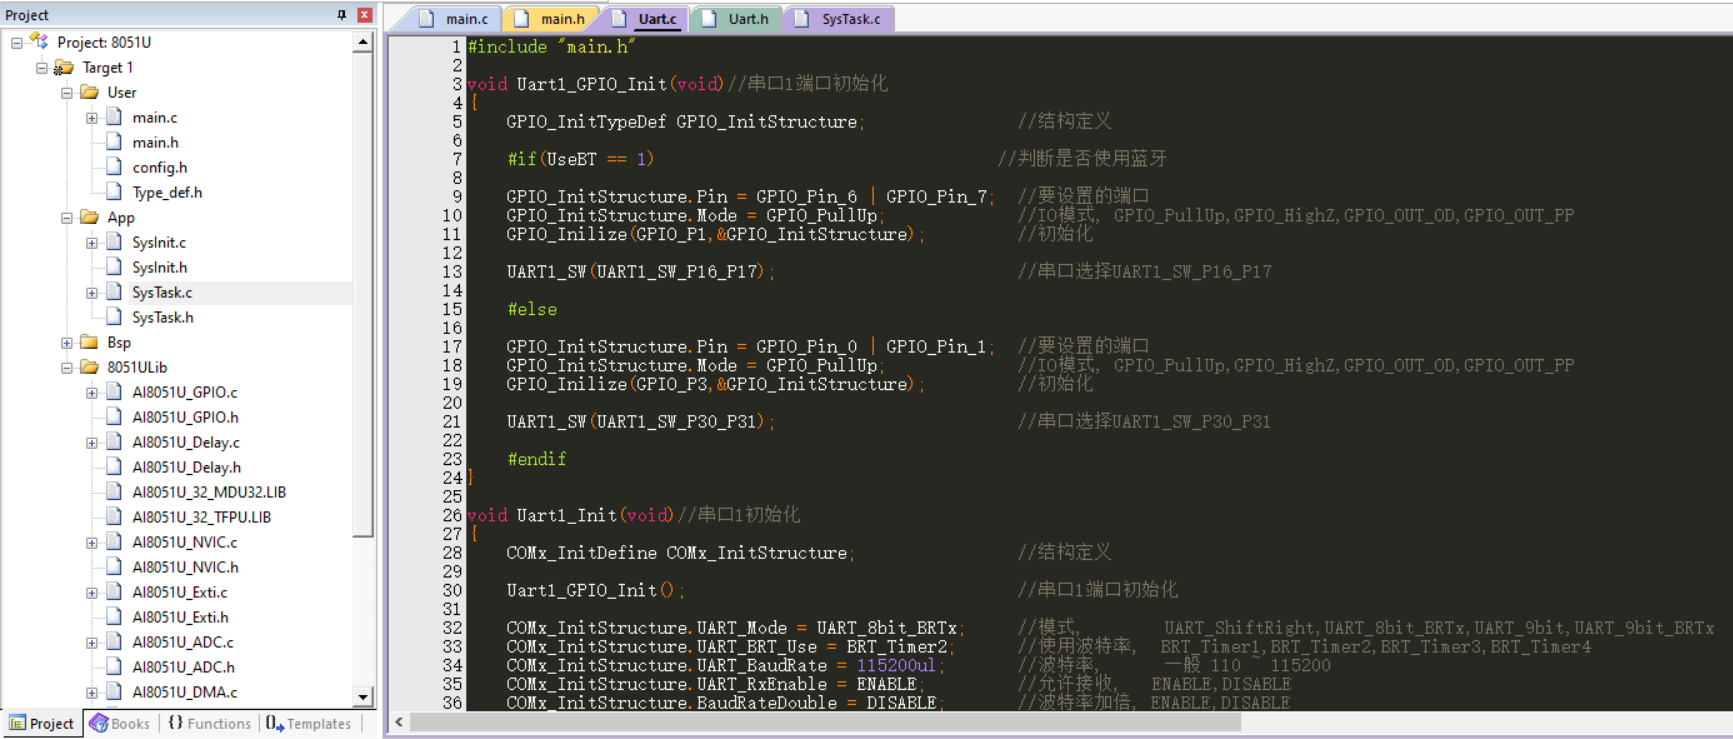Click the project tree scroll up arrow

point(364,43)
